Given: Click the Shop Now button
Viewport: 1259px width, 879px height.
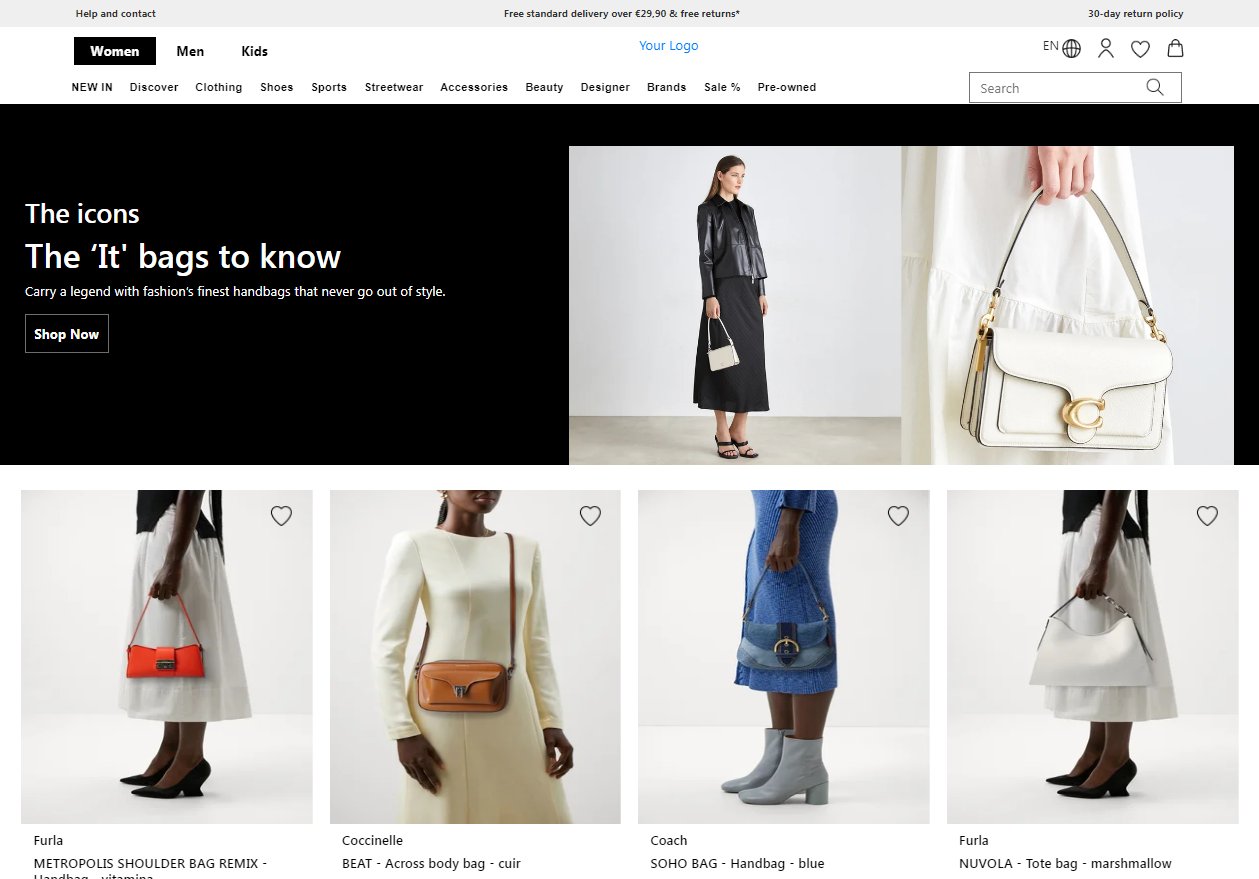Looking at the screenshot, I should pyautogui.click(x=66, y=334).
